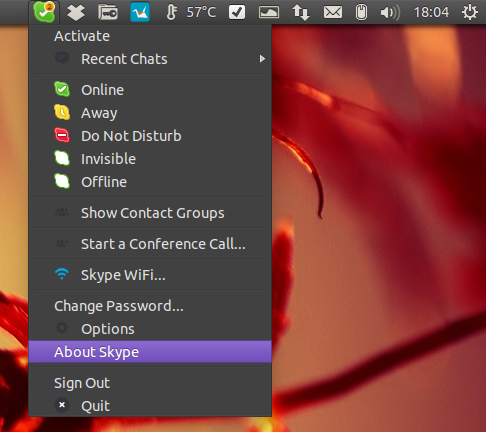The width and height of the screenshot is (486, 432).
Task: Click the Offline status cloud icon
Action: pyautogui.click(x=62, y=181)
